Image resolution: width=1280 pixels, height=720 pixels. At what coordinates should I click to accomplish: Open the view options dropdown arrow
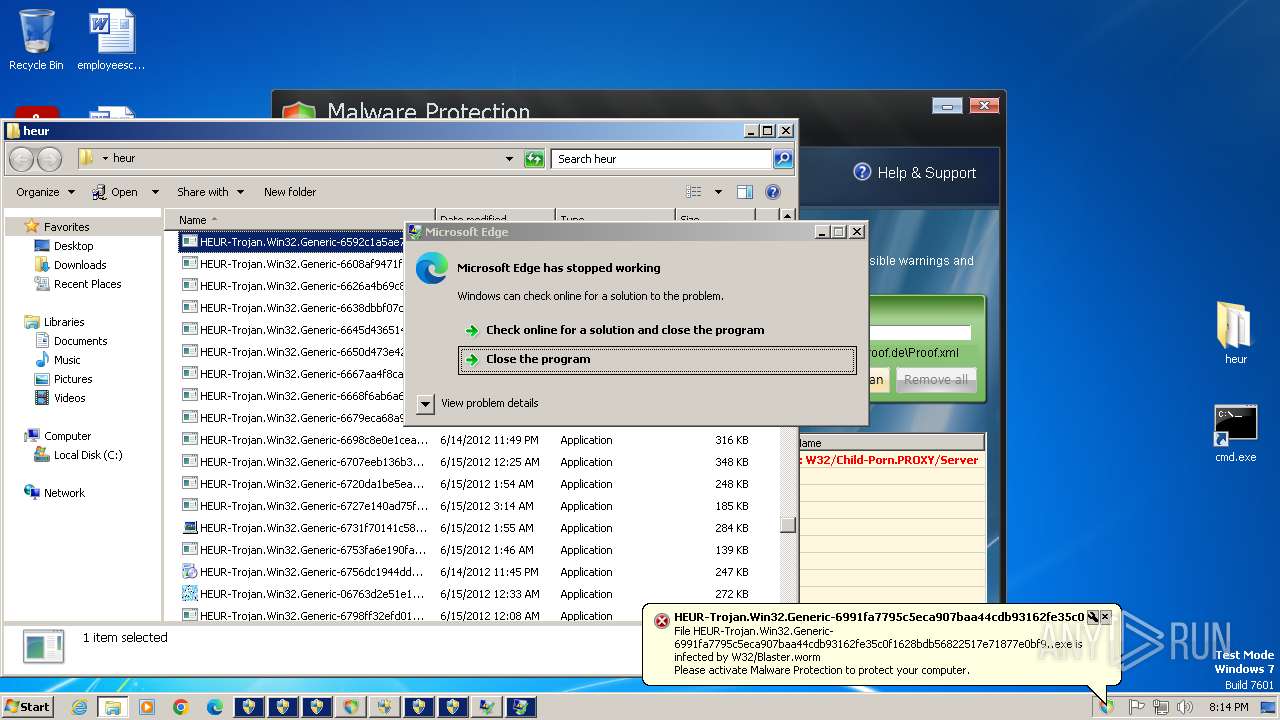tap(718, 192)
